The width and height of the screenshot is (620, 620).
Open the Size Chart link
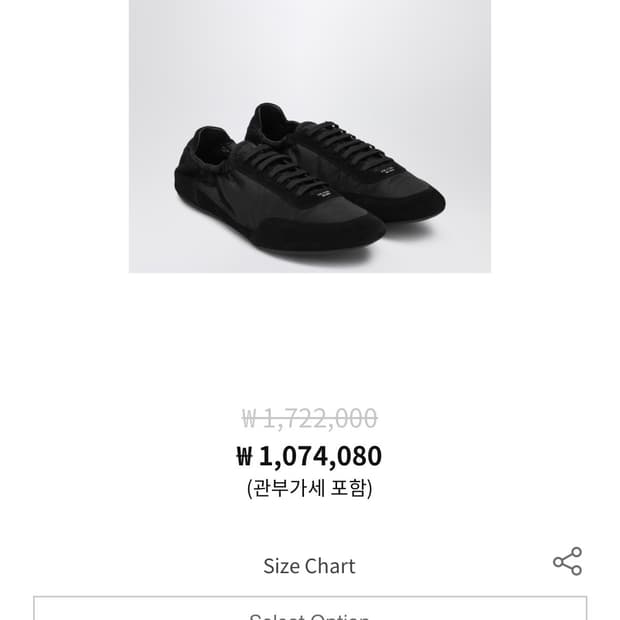click(309, 566)
